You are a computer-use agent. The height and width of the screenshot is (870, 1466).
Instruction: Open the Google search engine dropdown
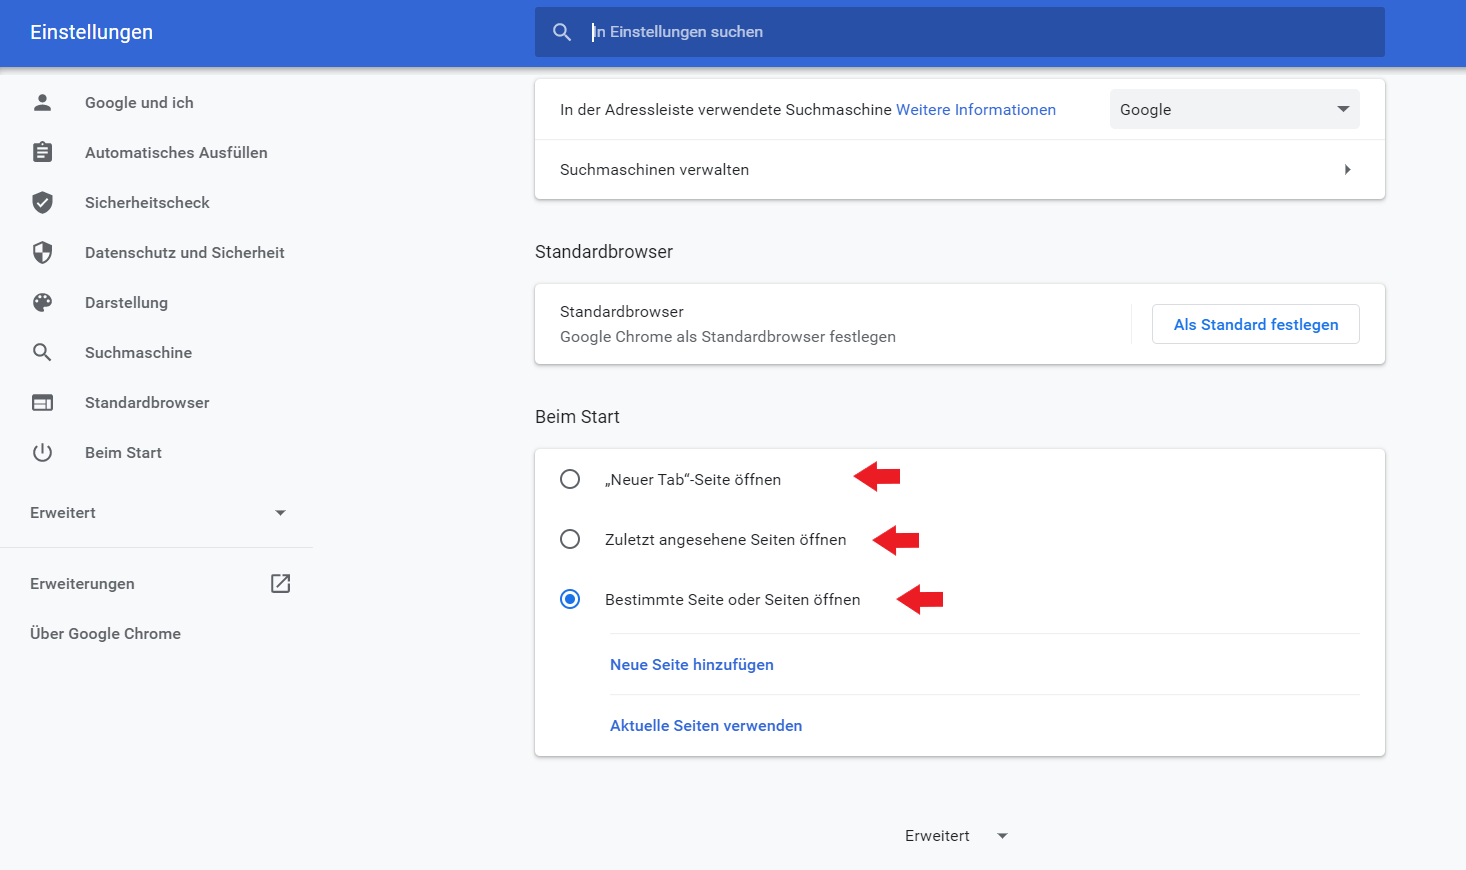[x=1234, y=109]
